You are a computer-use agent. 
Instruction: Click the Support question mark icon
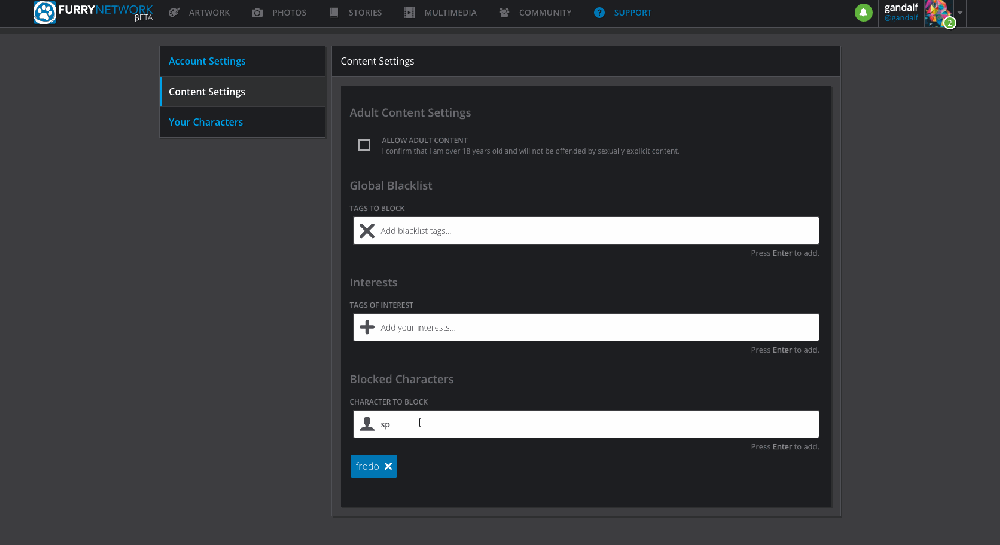pos(599,13)
